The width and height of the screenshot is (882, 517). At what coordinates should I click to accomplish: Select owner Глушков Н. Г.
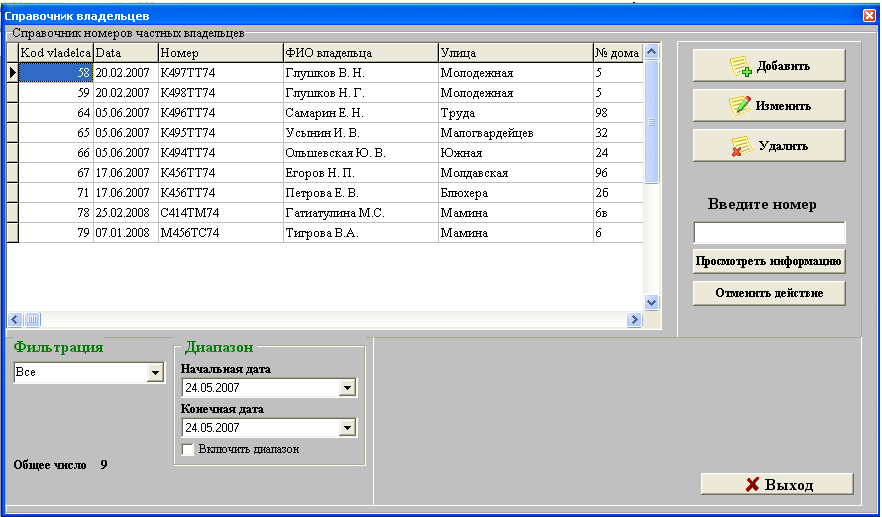pos(361,93)
